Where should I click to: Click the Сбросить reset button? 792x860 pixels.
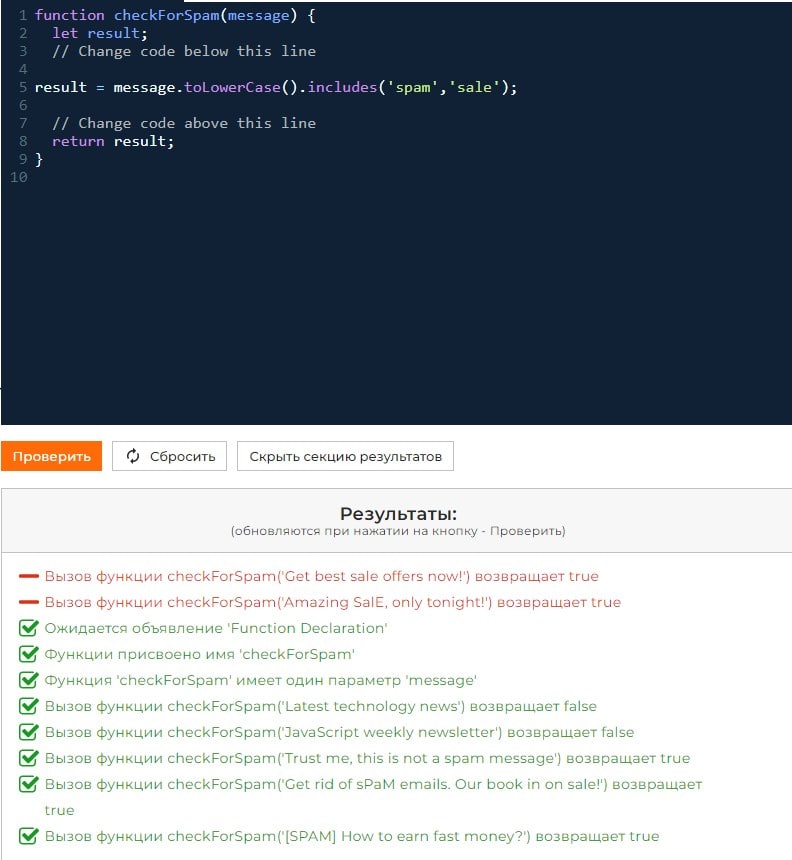coord(169,456)
